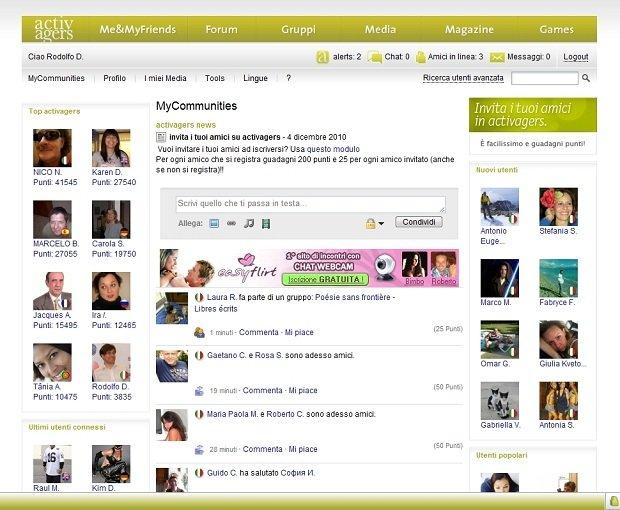Attach a photo to the post

click(214, 223)
